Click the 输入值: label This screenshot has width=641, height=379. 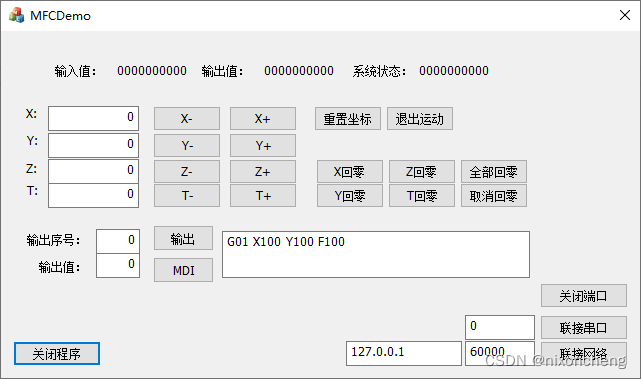[76, 71]
